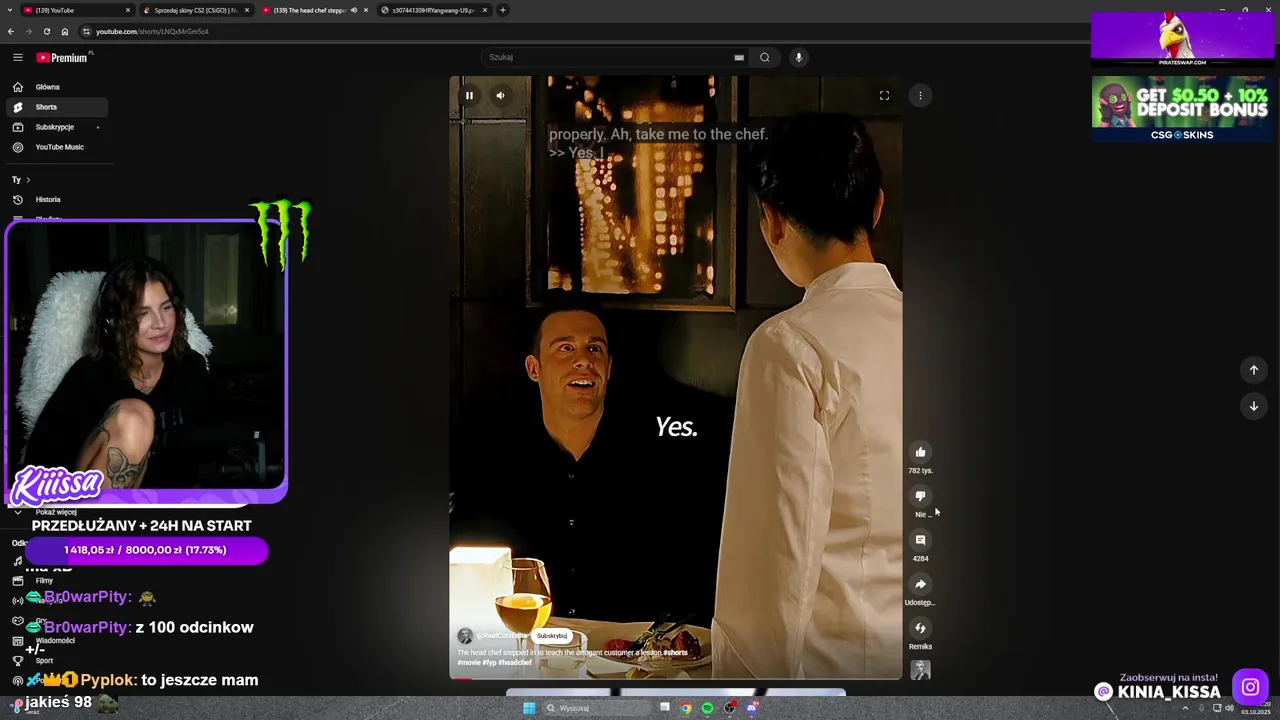Open the three-dot more options menu
The height and width of the screenshot is (720, 1280).
(x=920, y=96)
